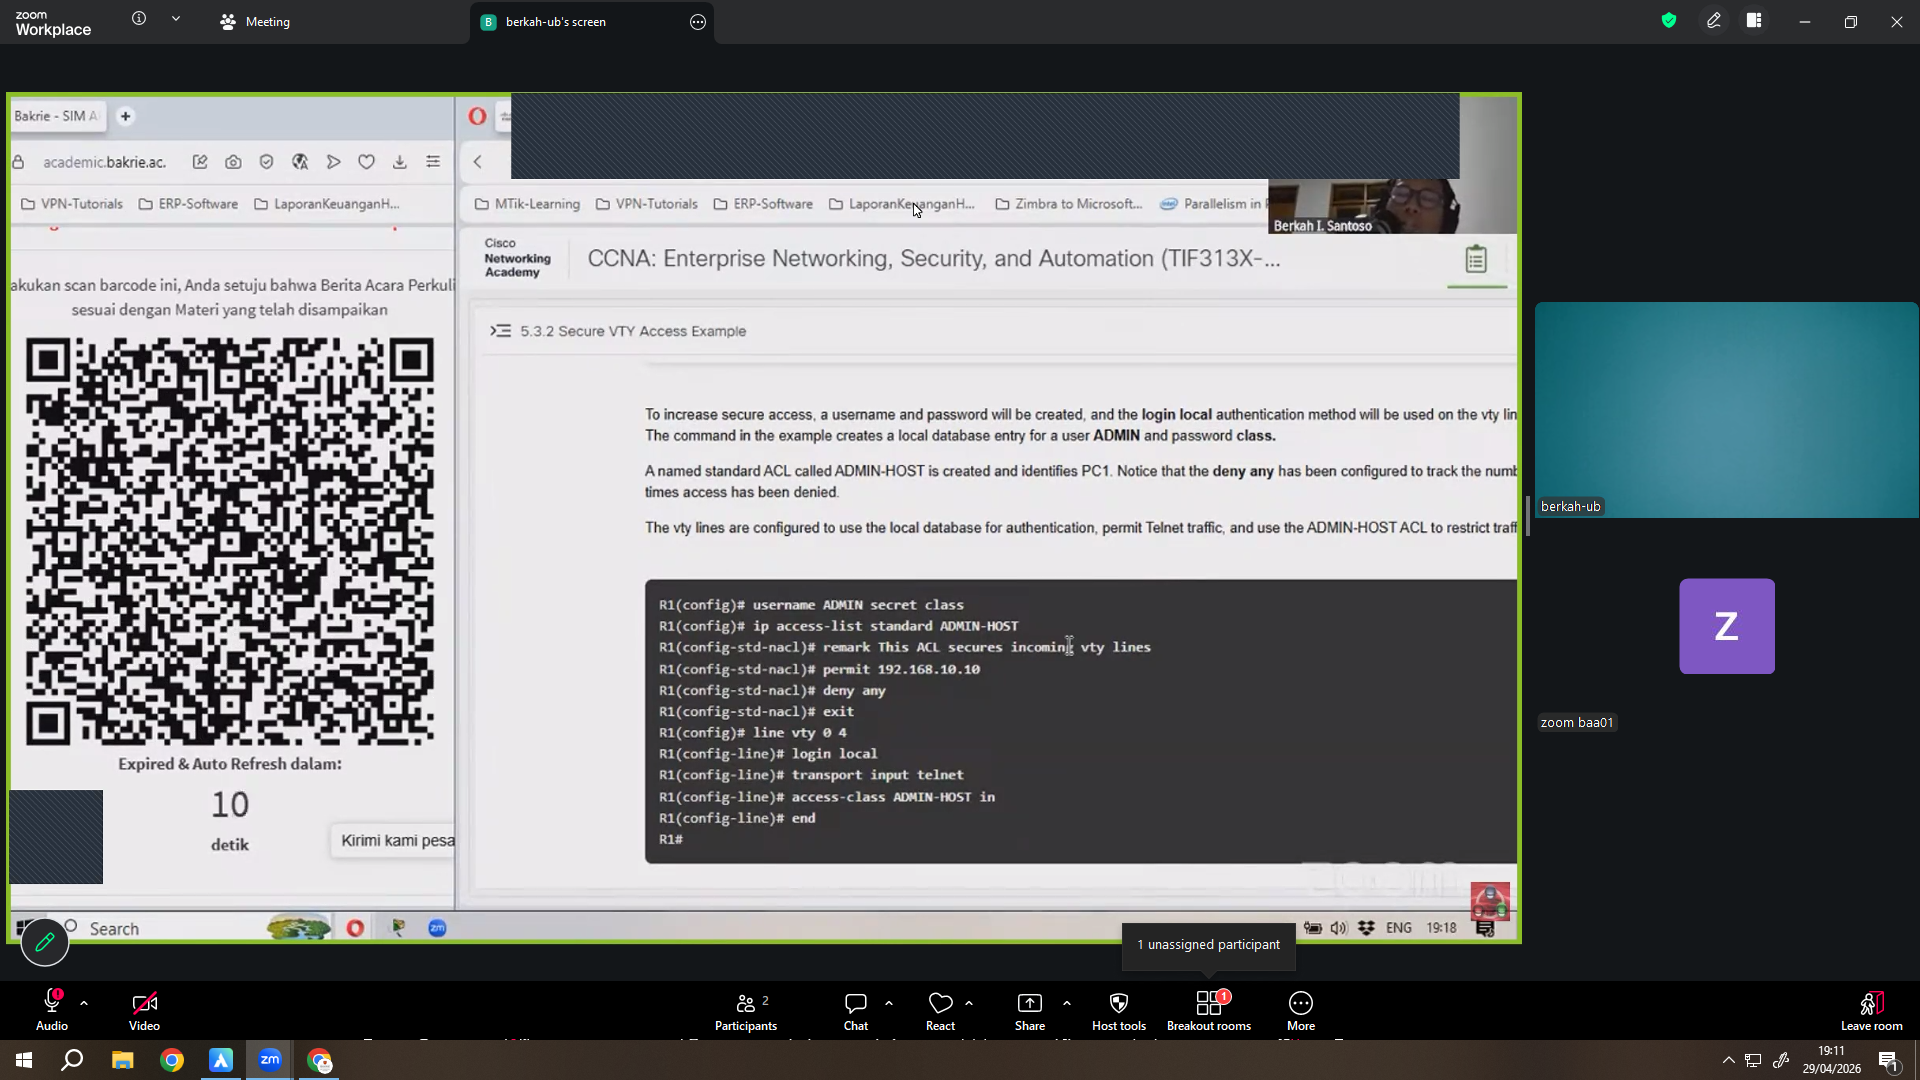Expand the Audio settings chevron
The width and height of the screenshot is (1920, 1080).
click(84, 1002)
